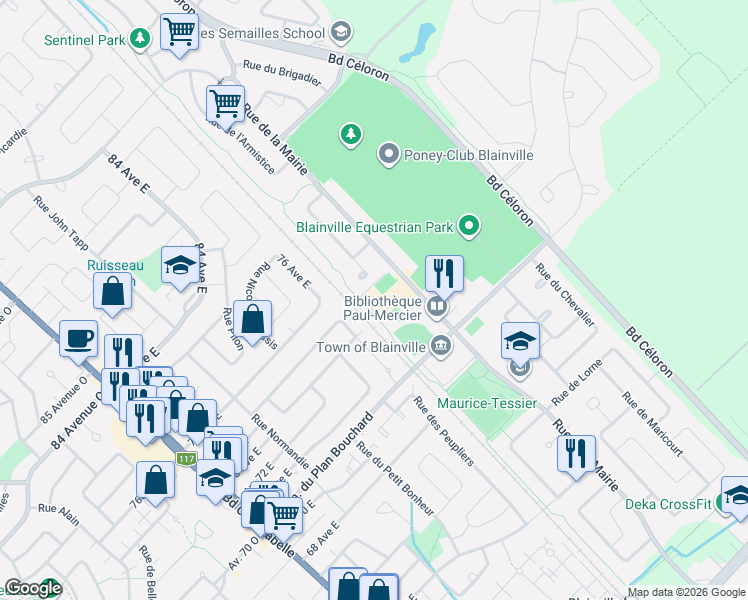Image resolution: width=748 pixels, height=600 pixels.
Task: Select the Sentinel Park tree pin
Action: tap(140, 39)
